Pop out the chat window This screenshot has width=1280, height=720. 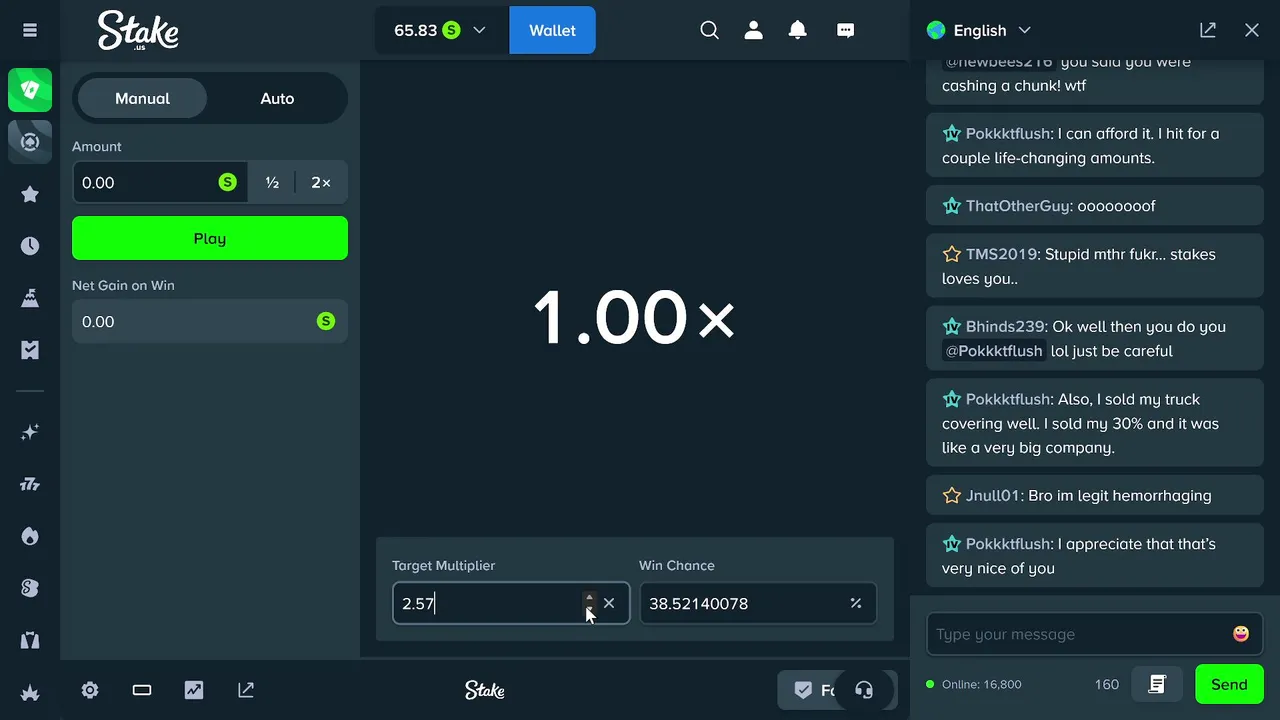coord(1208,30)
